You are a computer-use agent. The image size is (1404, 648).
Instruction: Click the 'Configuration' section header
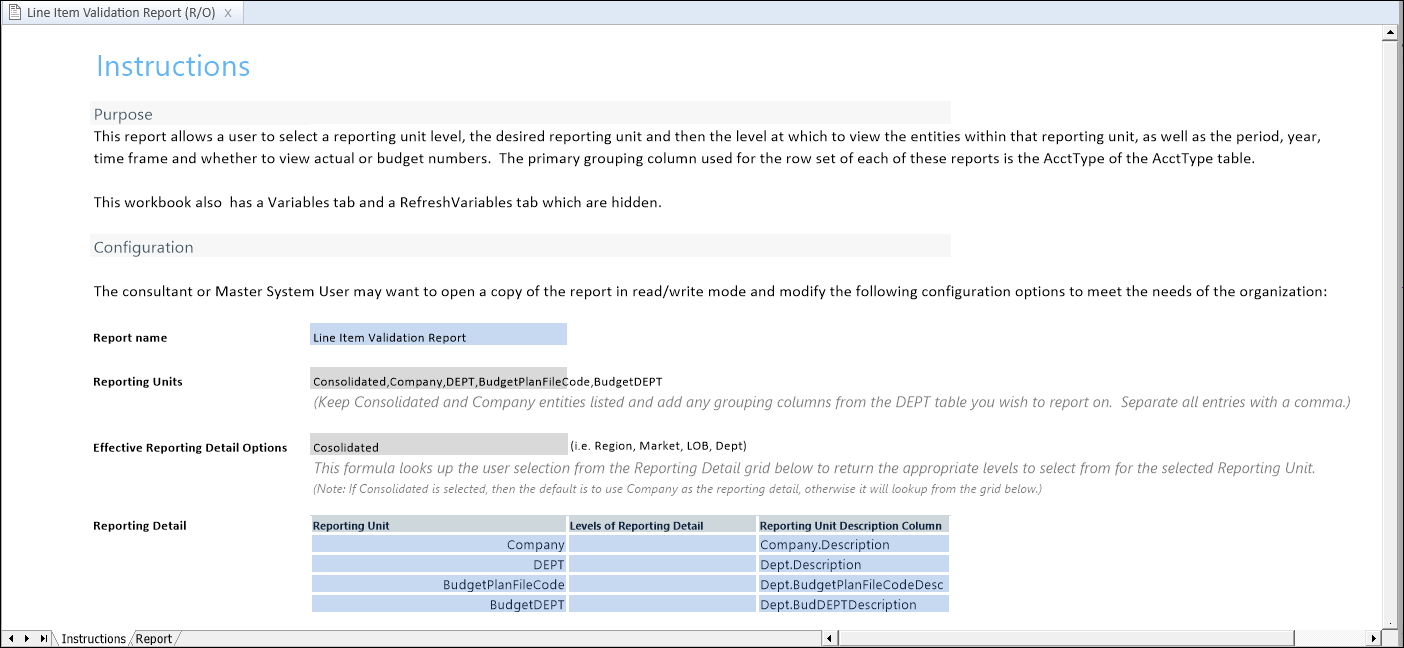coord(144,247)
